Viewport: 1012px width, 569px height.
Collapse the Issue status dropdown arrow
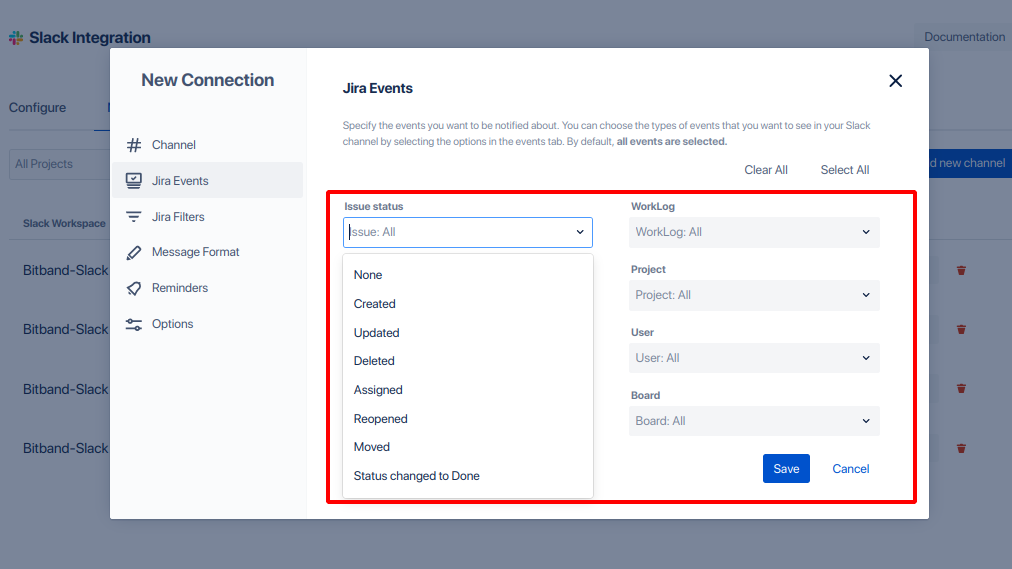[x=580, y=232]
